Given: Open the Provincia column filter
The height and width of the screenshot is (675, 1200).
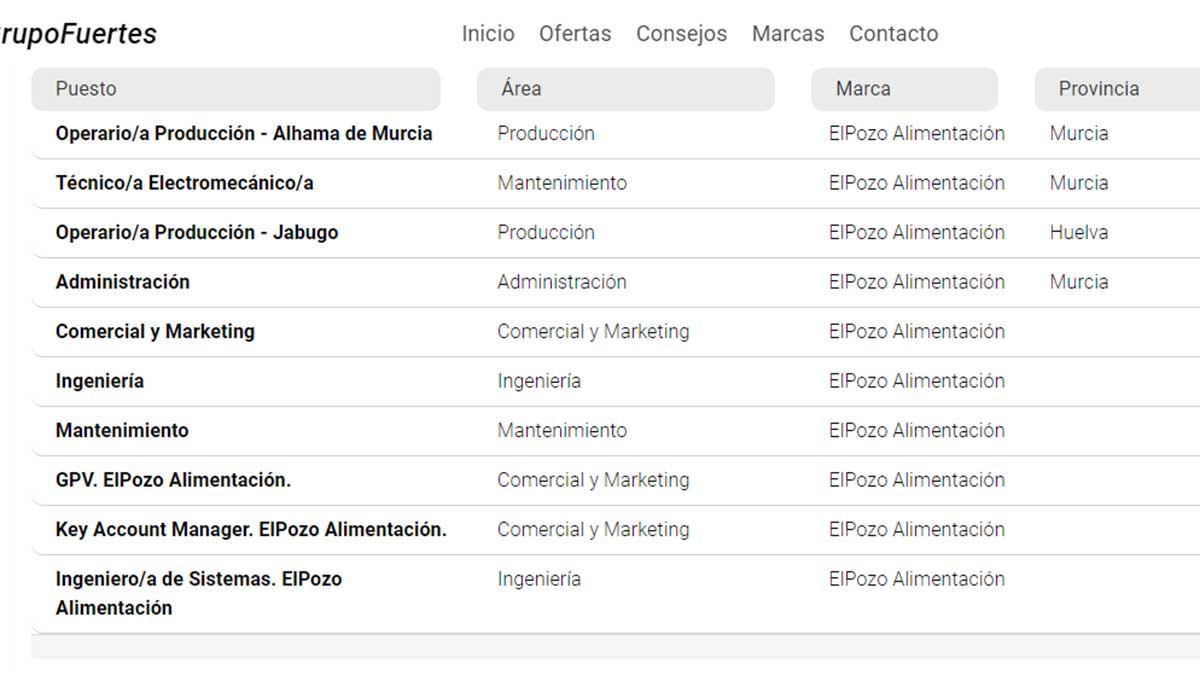Looking at the screenshot, I should (1115, 89).
